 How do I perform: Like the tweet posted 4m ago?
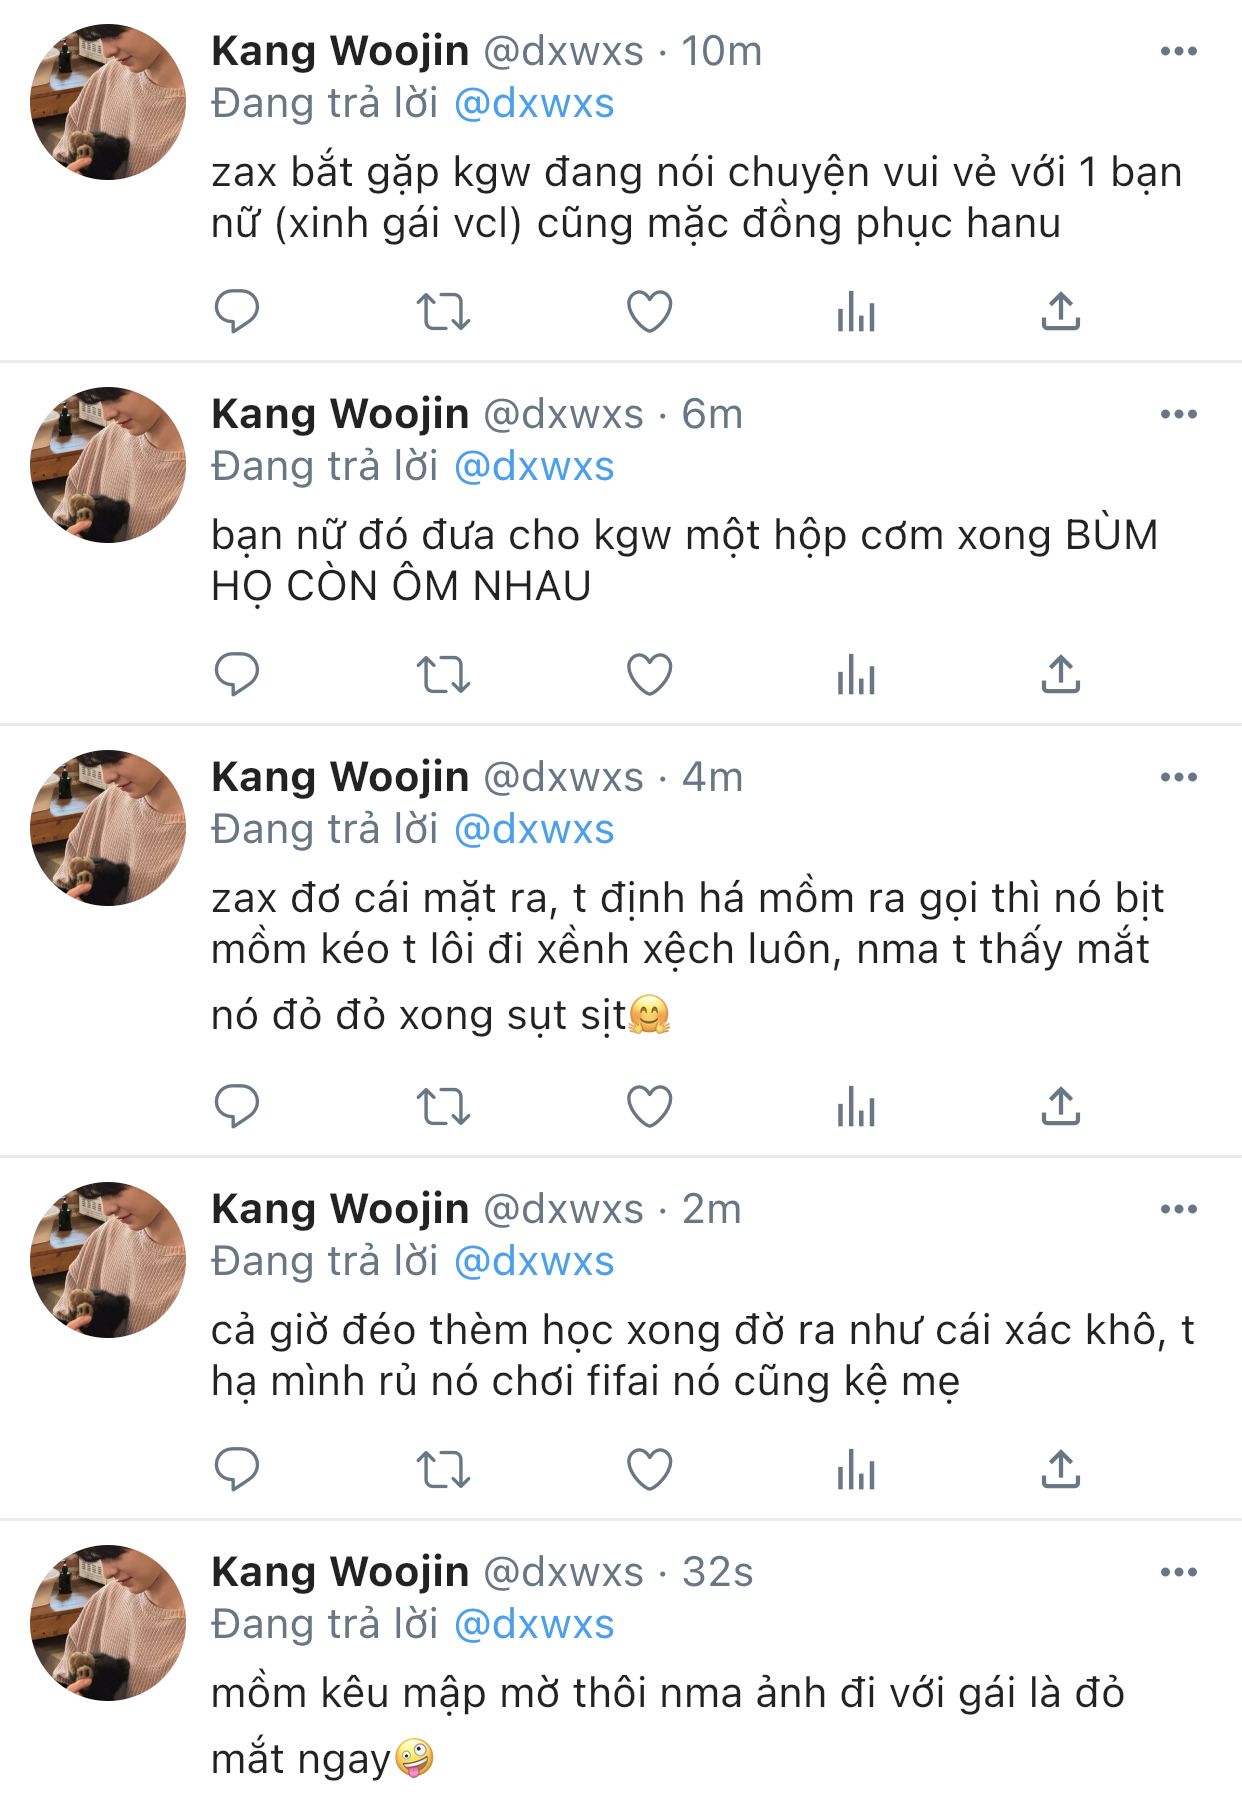(x=649, y=1107)
